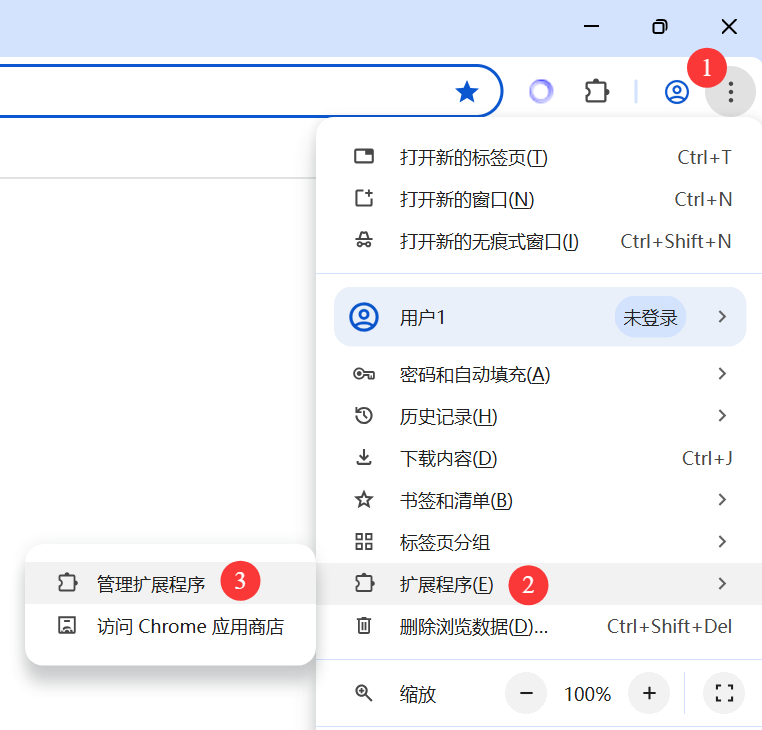Open the 下载内容 downloads item
This screenshot has width=762, height=730.
(x=448, y=459)
